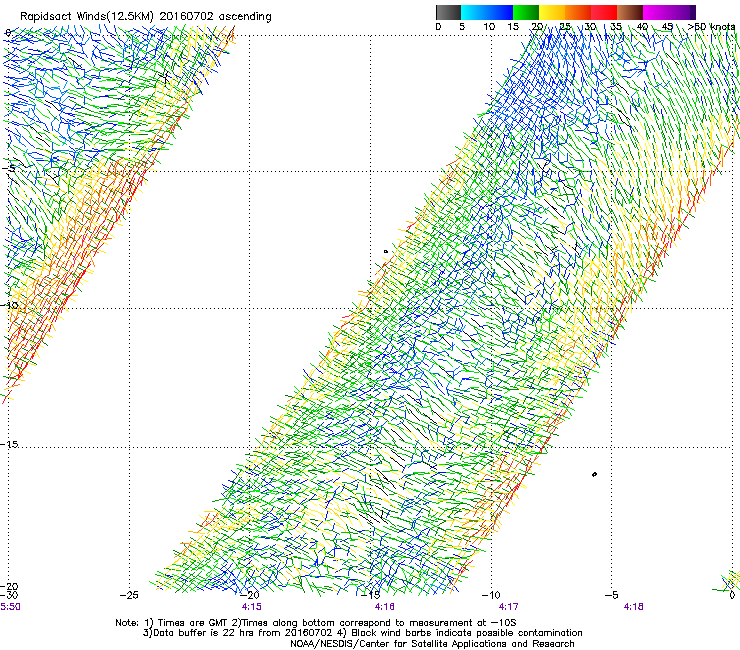Click the title 'Rapidsact Winds(12.5KM) 20160702 ascending'
Image resolution: width=740 pixels, height=650 pixels.
(145, 17)
